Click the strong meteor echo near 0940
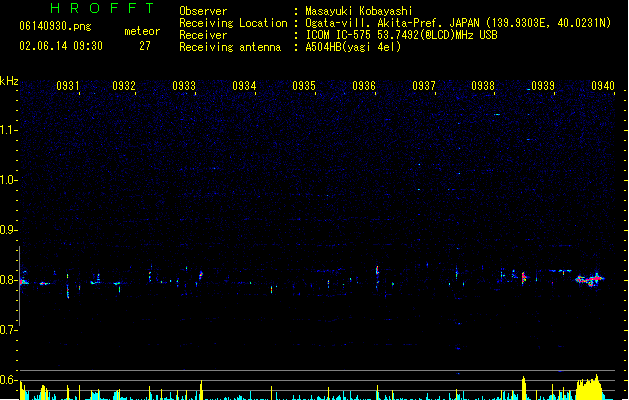 pyautogui.click(x=590, y=279)
